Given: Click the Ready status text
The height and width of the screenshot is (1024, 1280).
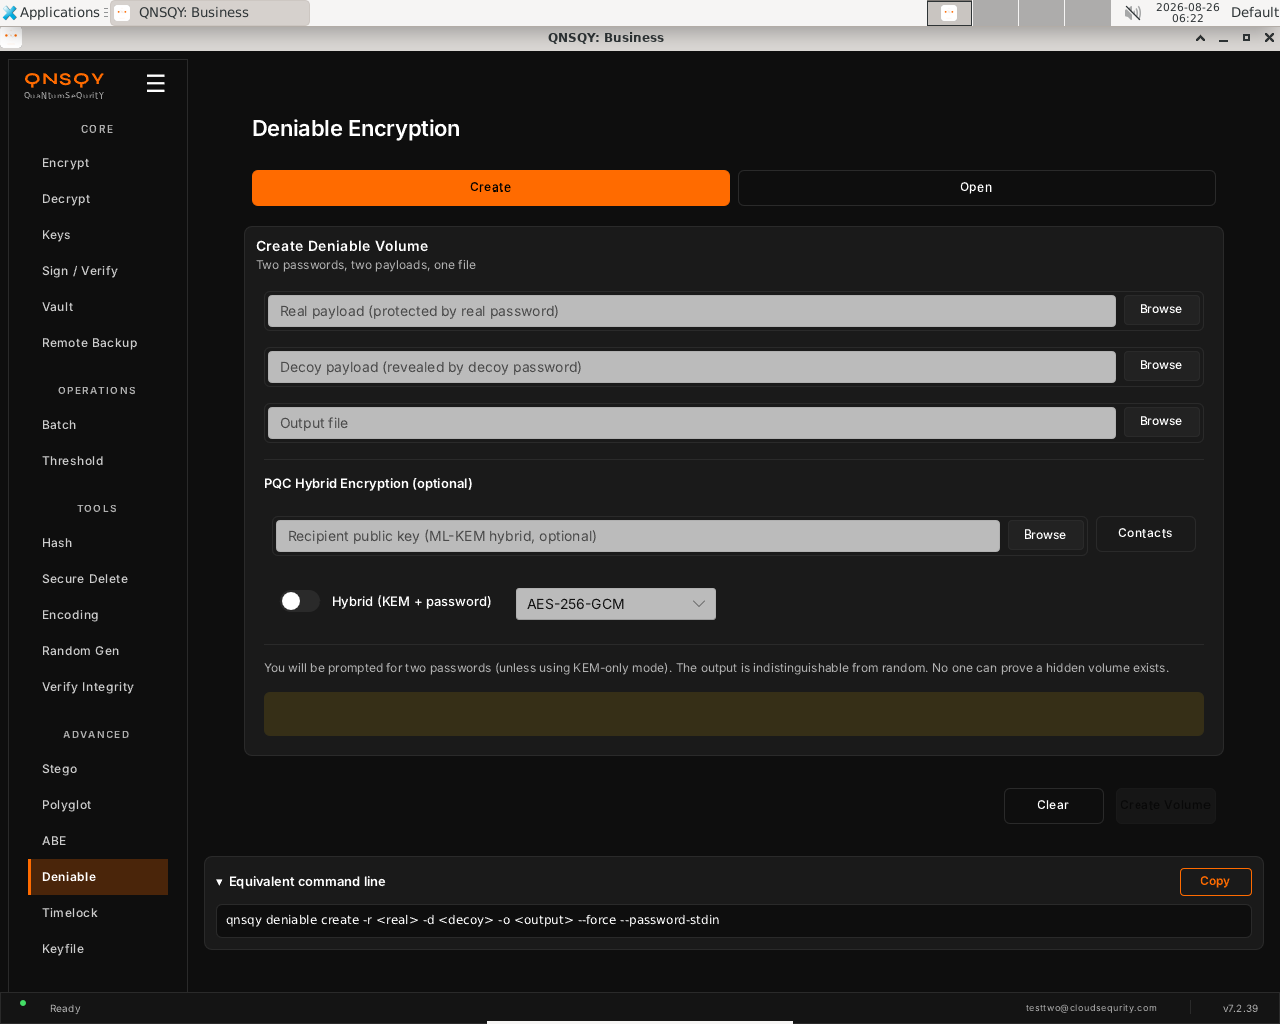Looking at the screenshot, I should point(65,1008).
